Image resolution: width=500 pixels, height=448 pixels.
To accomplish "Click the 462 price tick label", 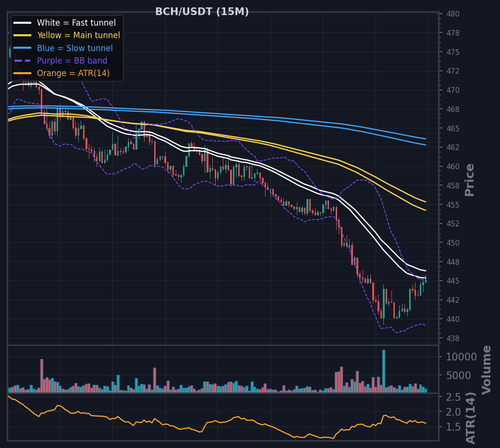I will tap(453, 147).
